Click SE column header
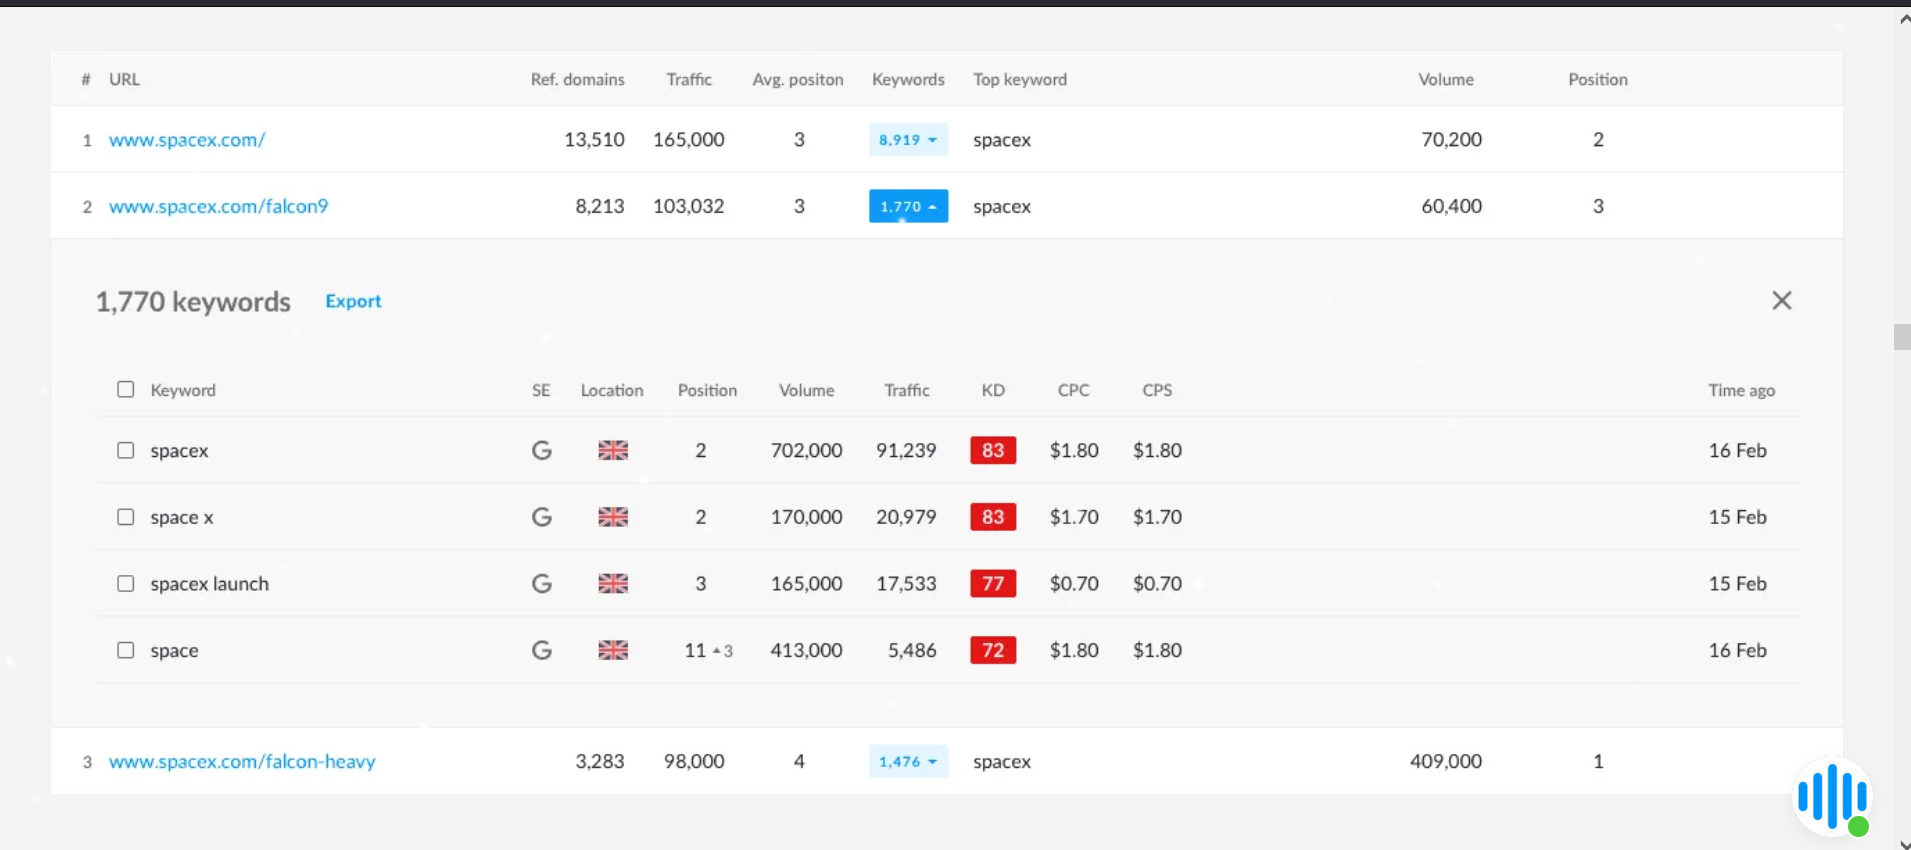The width and height of the screenshot is (1911, 850). click(541, 390)
